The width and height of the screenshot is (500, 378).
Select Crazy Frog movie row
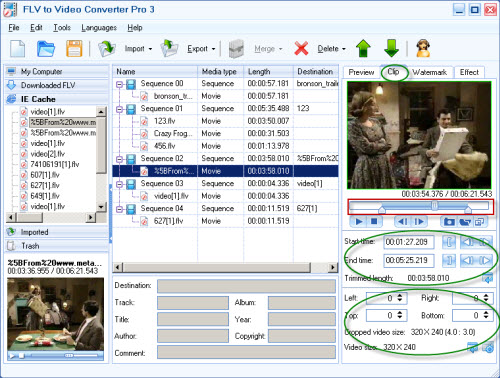(x=225, y=134)
